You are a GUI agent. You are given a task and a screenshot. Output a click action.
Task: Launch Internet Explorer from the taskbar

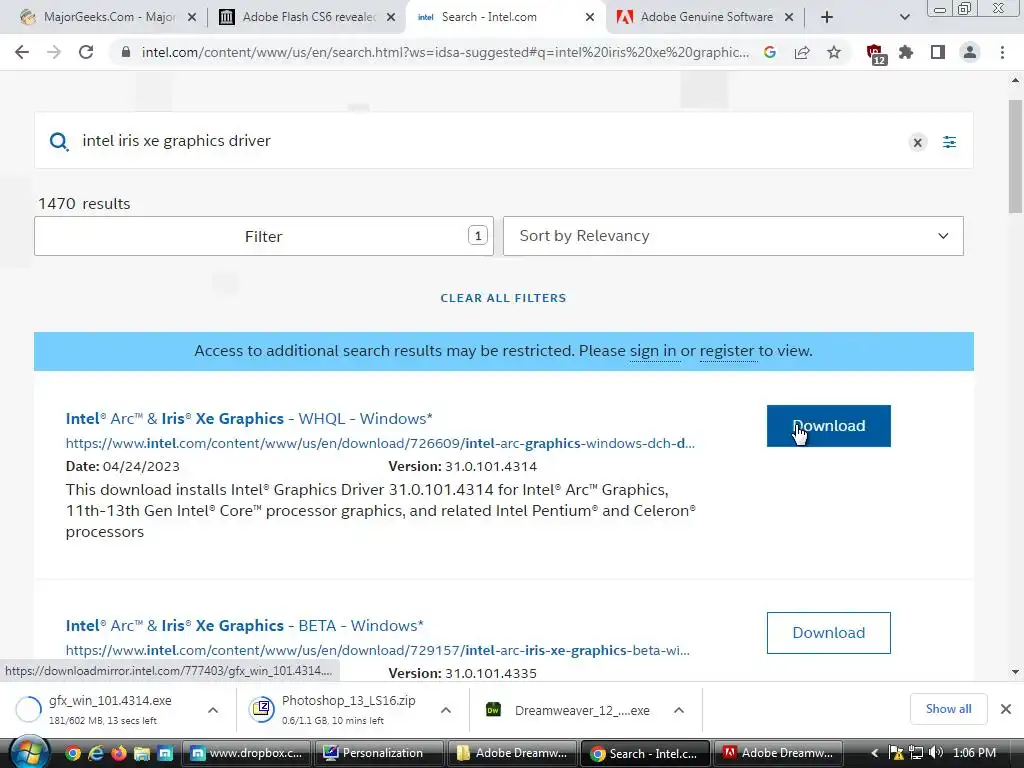pyautogui.click(x=96, y=753)
